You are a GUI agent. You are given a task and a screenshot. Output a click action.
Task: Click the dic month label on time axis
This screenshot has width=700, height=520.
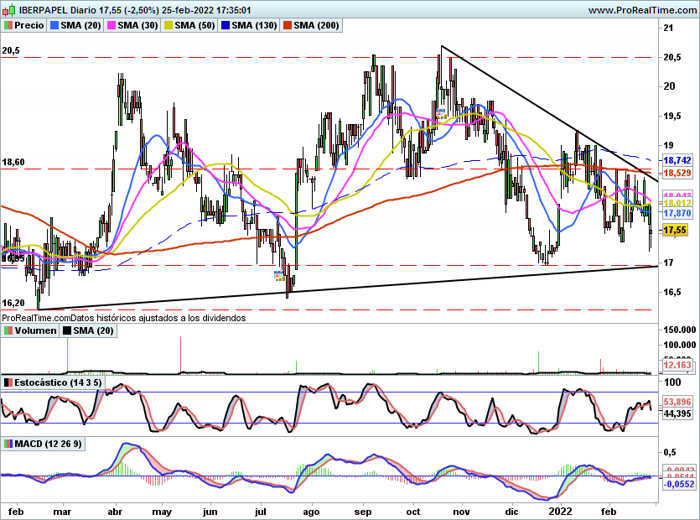pyautogui.click(x=512, y=512)
